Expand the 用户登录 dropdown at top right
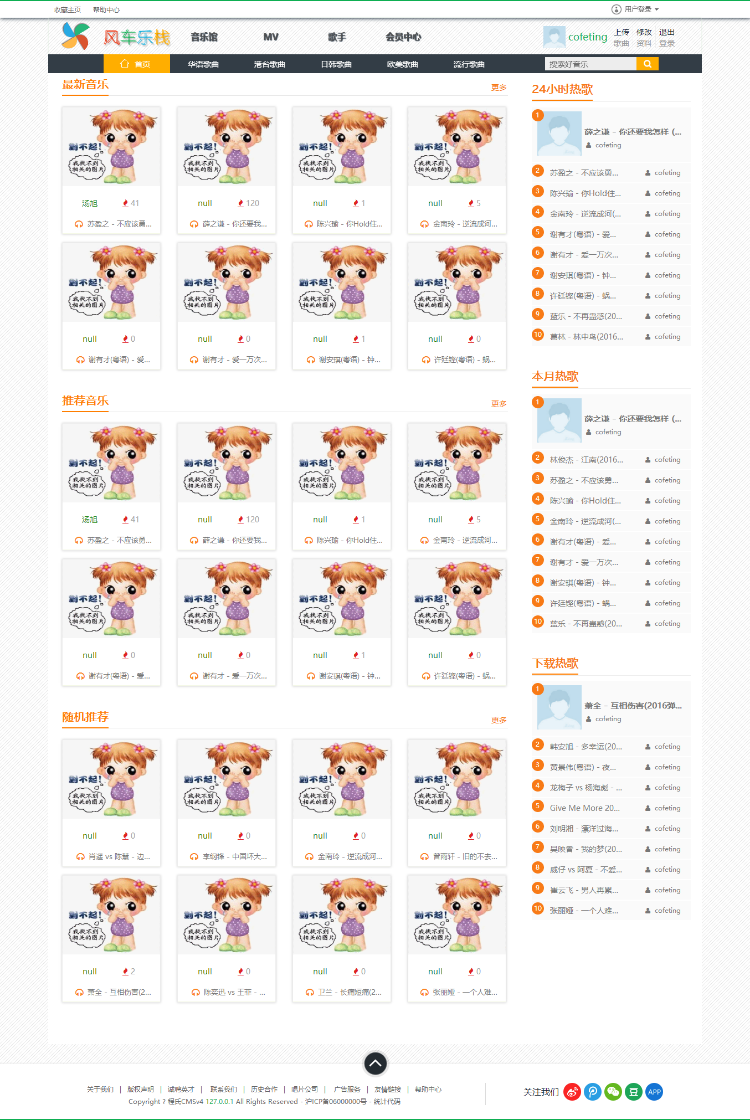Screen dimensions: 750x1120 pos(635,9)
